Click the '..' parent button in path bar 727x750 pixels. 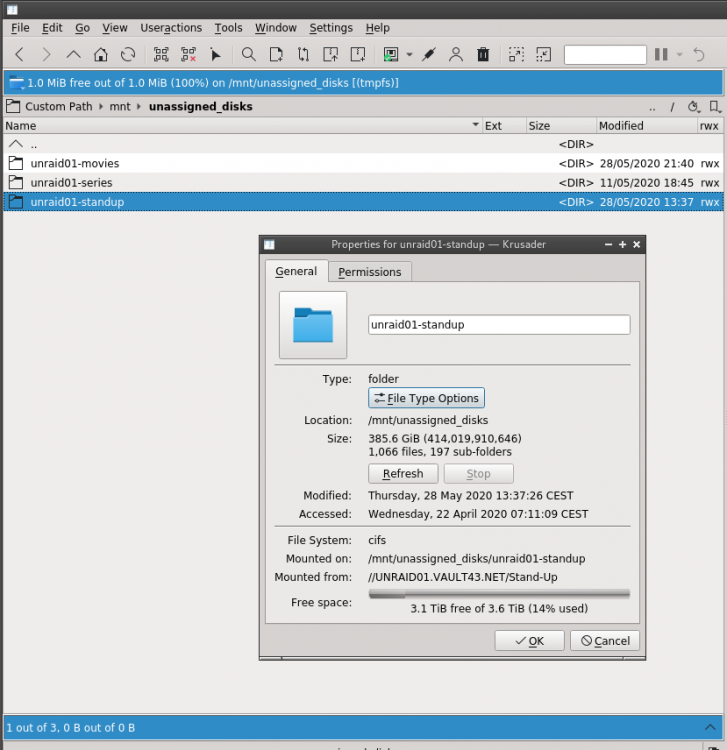click(652, 107)
